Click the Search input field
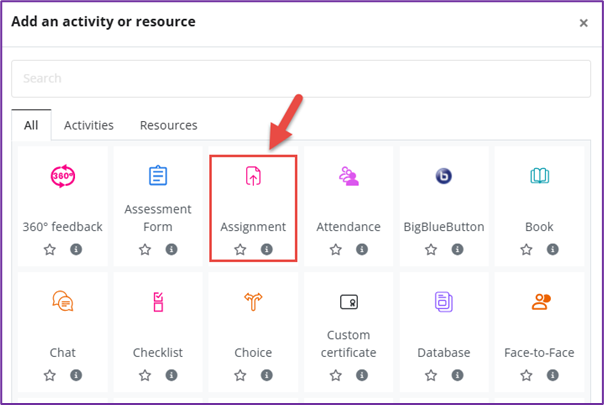This screenshot has width=604, height=405. (x=301, y=78)
